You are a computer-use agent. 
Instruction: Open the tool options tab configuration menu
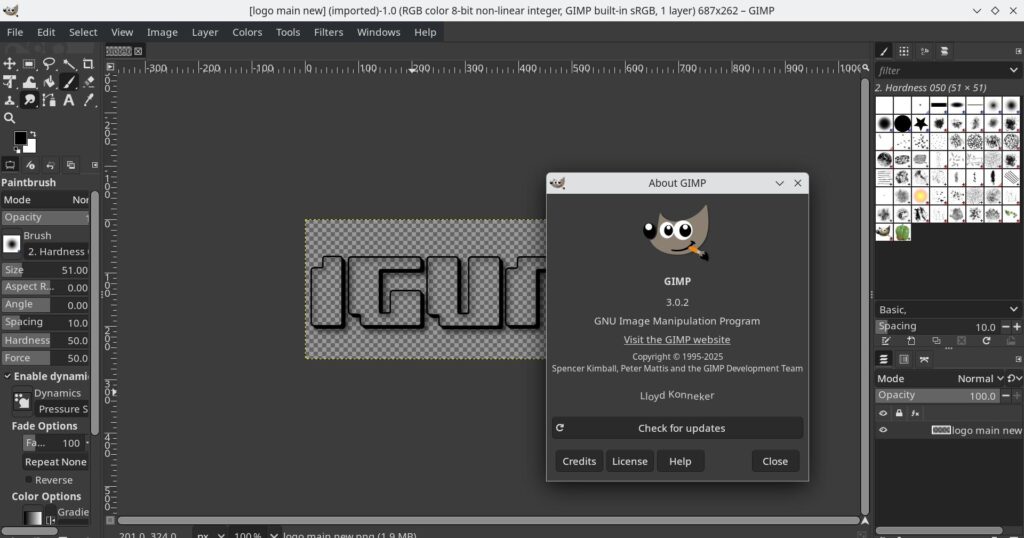(x=95, y=165)
